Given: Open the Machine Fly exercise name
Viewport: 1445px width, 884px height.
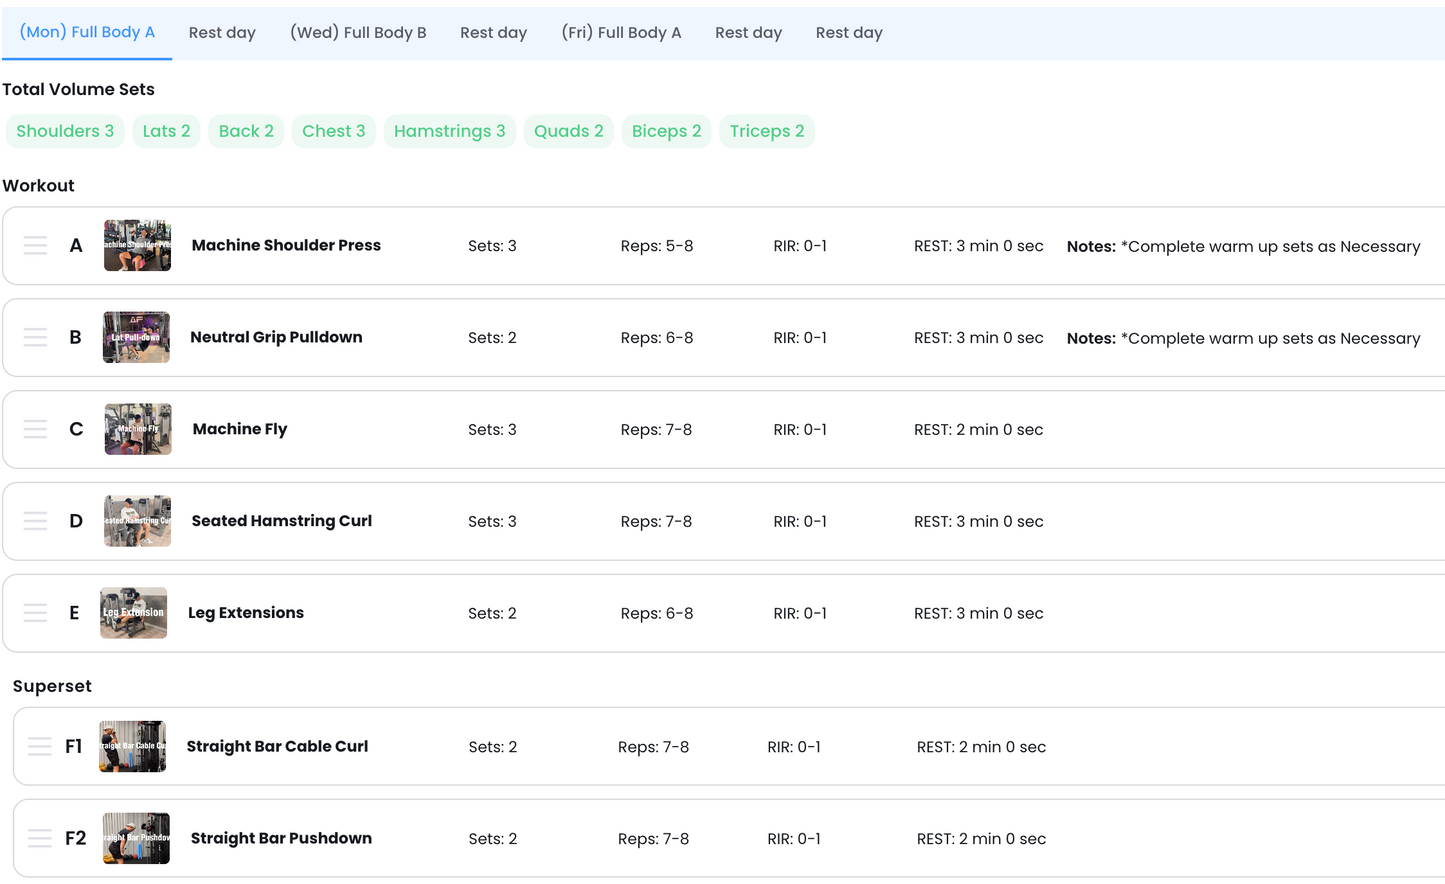Looking at the screenshot, I should [240, 430].
